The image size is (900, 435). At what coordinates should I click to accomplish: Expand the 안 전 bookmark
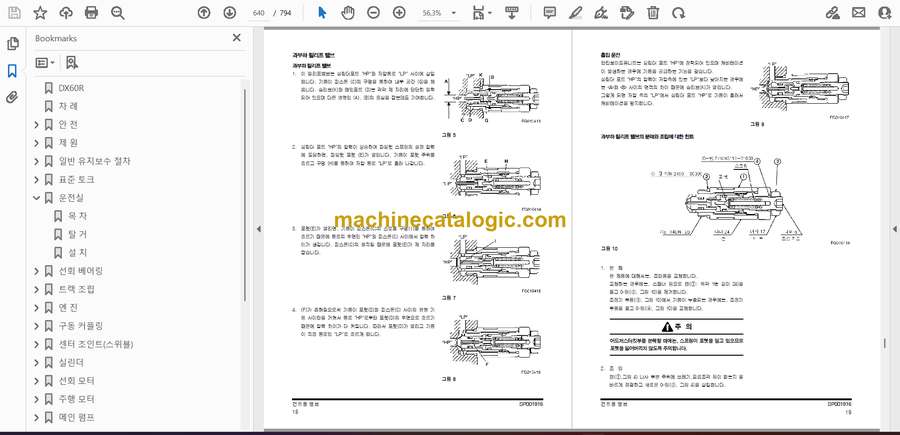37,125
